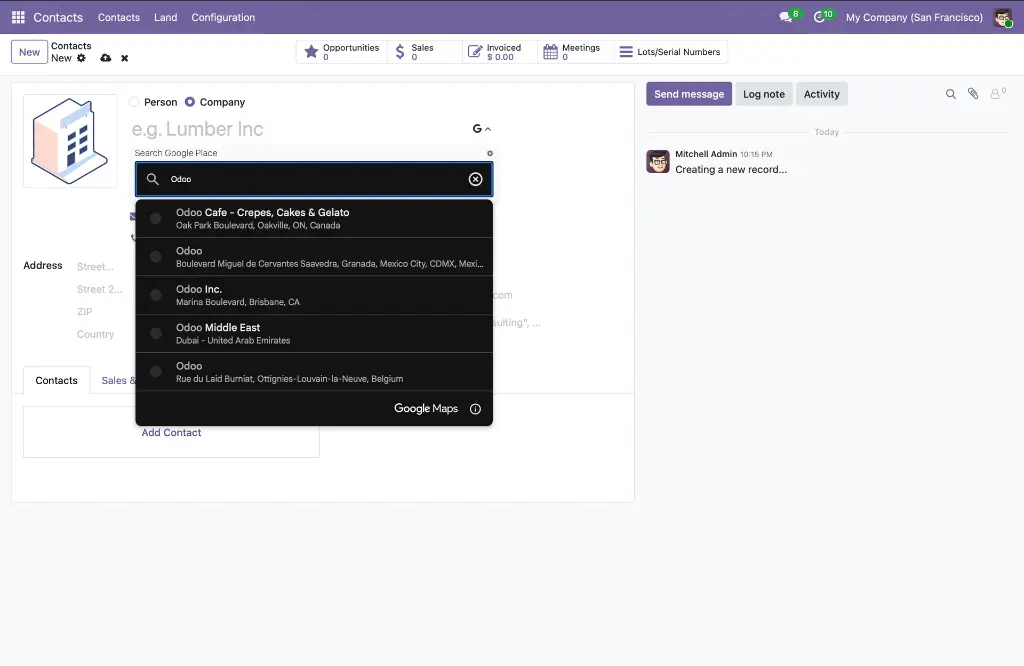Click Send message button
The image size is (1024, 666).
689,94
